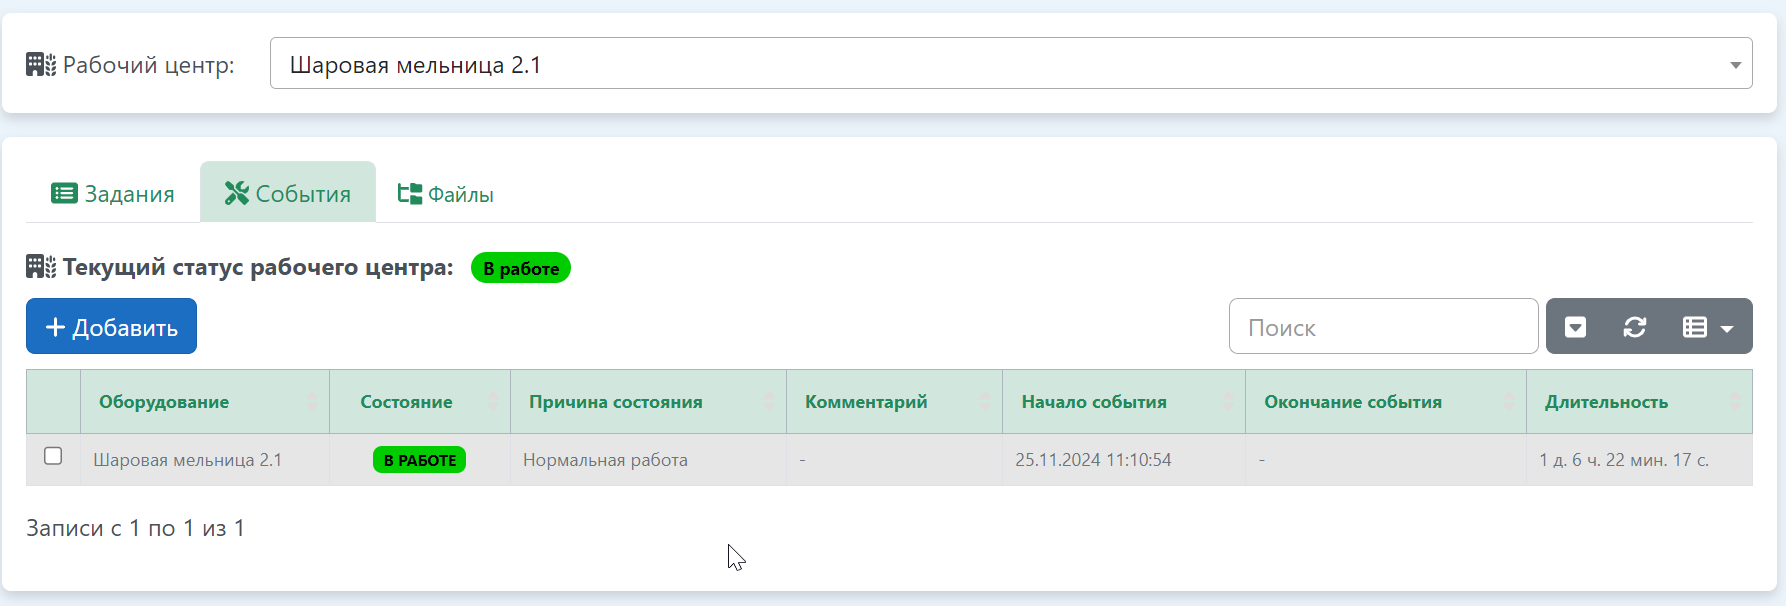The image size is (1786, 606).
Task: Click the building icon beside Рабочий центр
Action: pyautogui.click(x=41, y=65)
